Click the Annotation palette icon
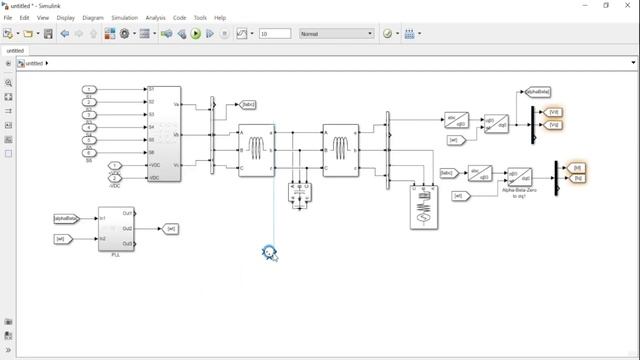The image size is (640, 360). click(8, 125)
